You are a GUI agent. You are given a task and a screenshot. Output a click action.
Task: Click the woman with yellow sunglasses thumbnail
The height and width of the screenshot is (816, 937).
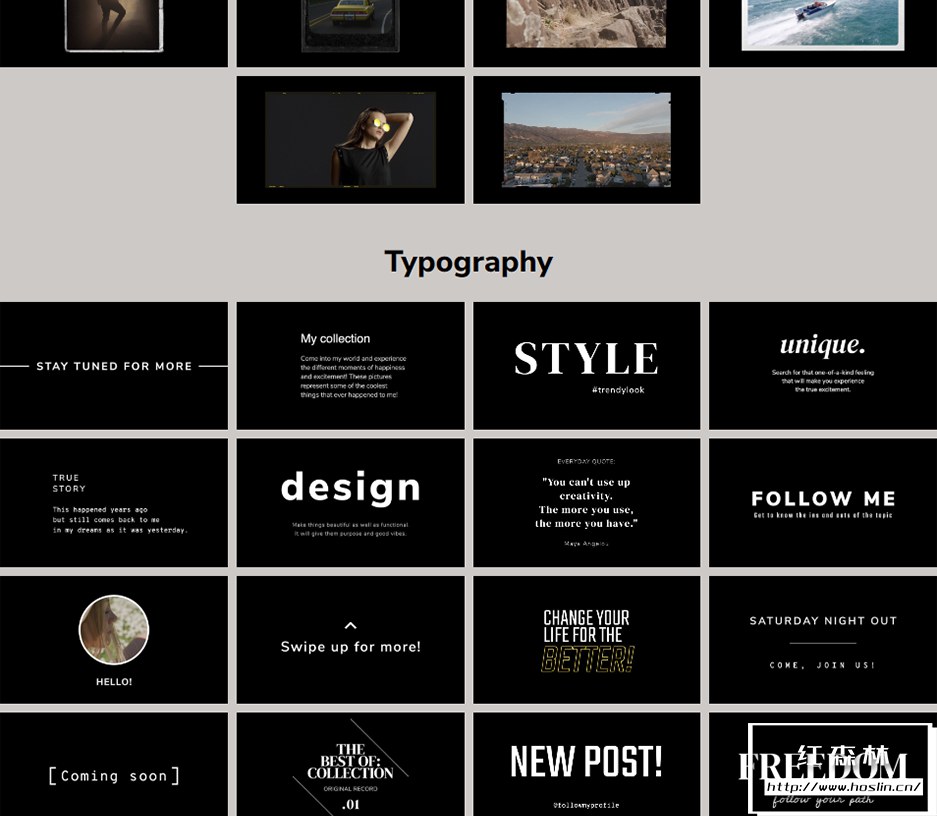tap(350, 140)
